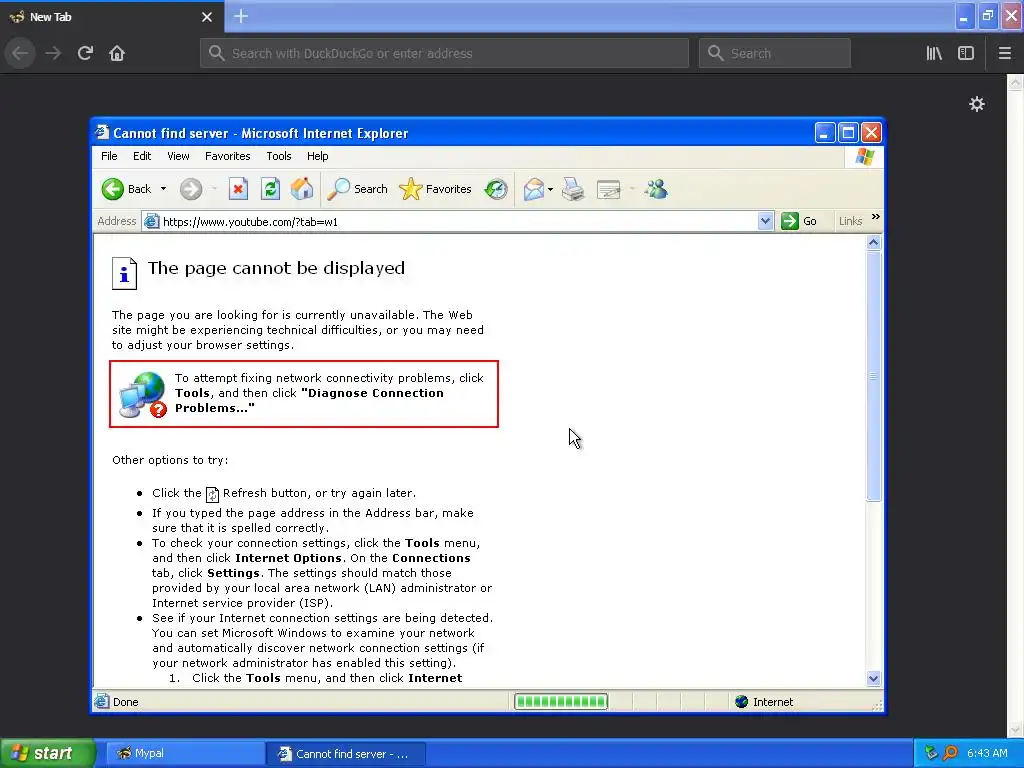This screenshot has width=1024, height=768.
Task: Expand the IE address bar dropdown
Action: tap(765, 221)
